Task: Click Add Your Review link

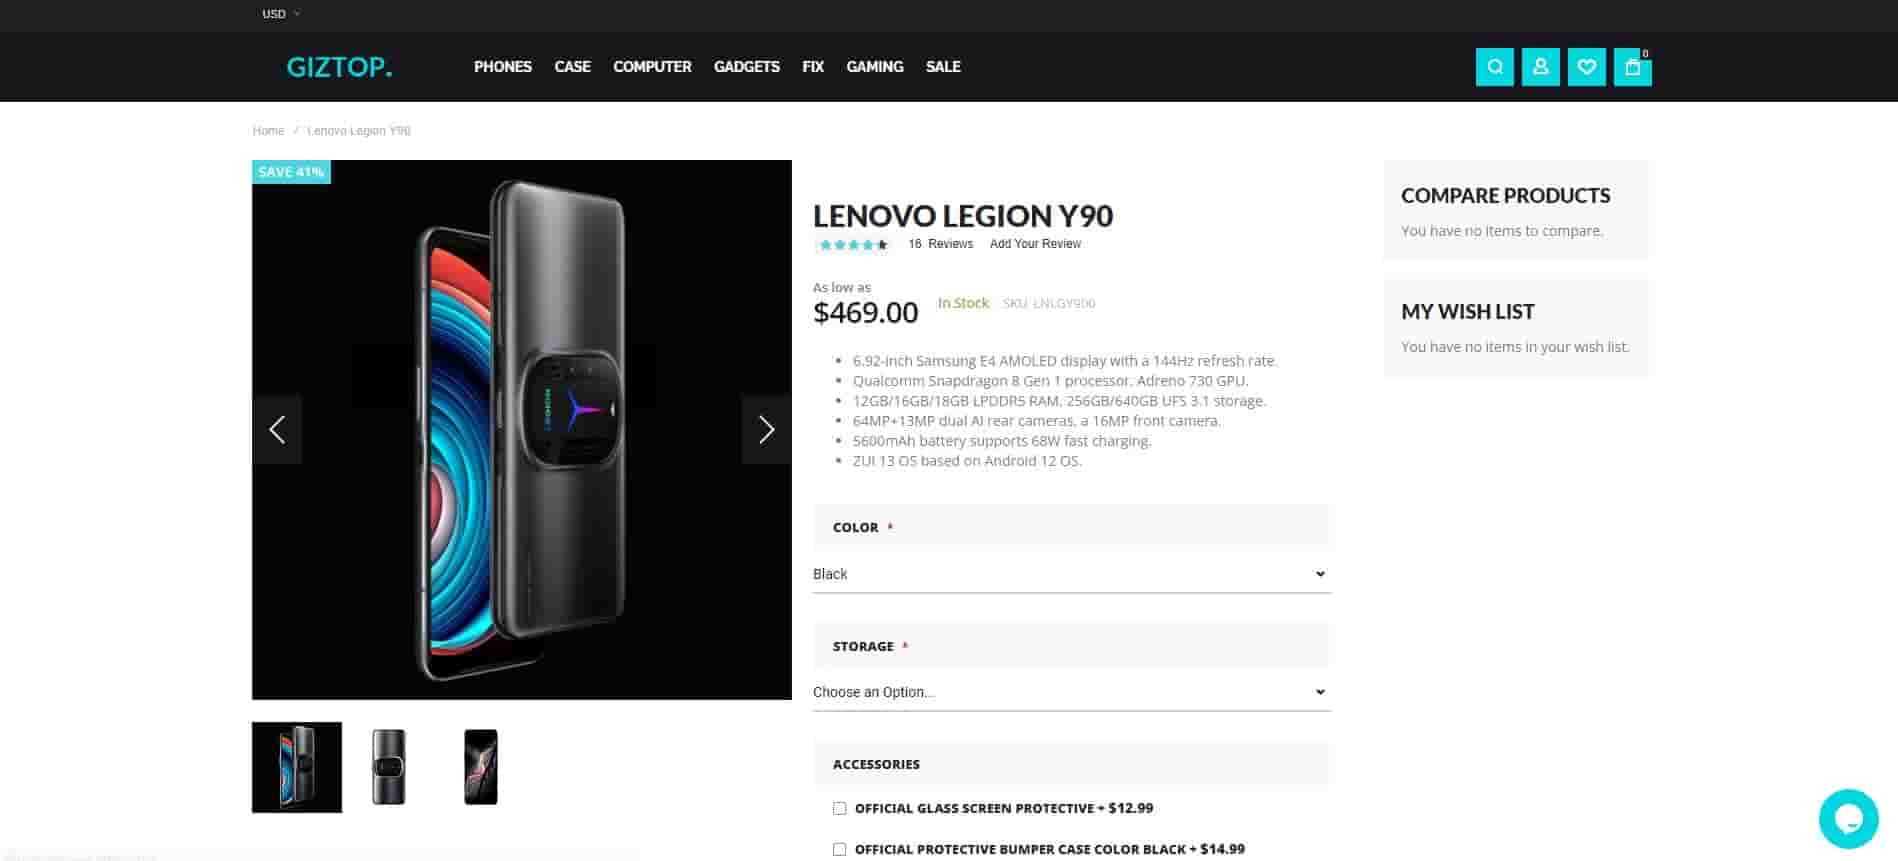Action: click(x=1035, y=244)
